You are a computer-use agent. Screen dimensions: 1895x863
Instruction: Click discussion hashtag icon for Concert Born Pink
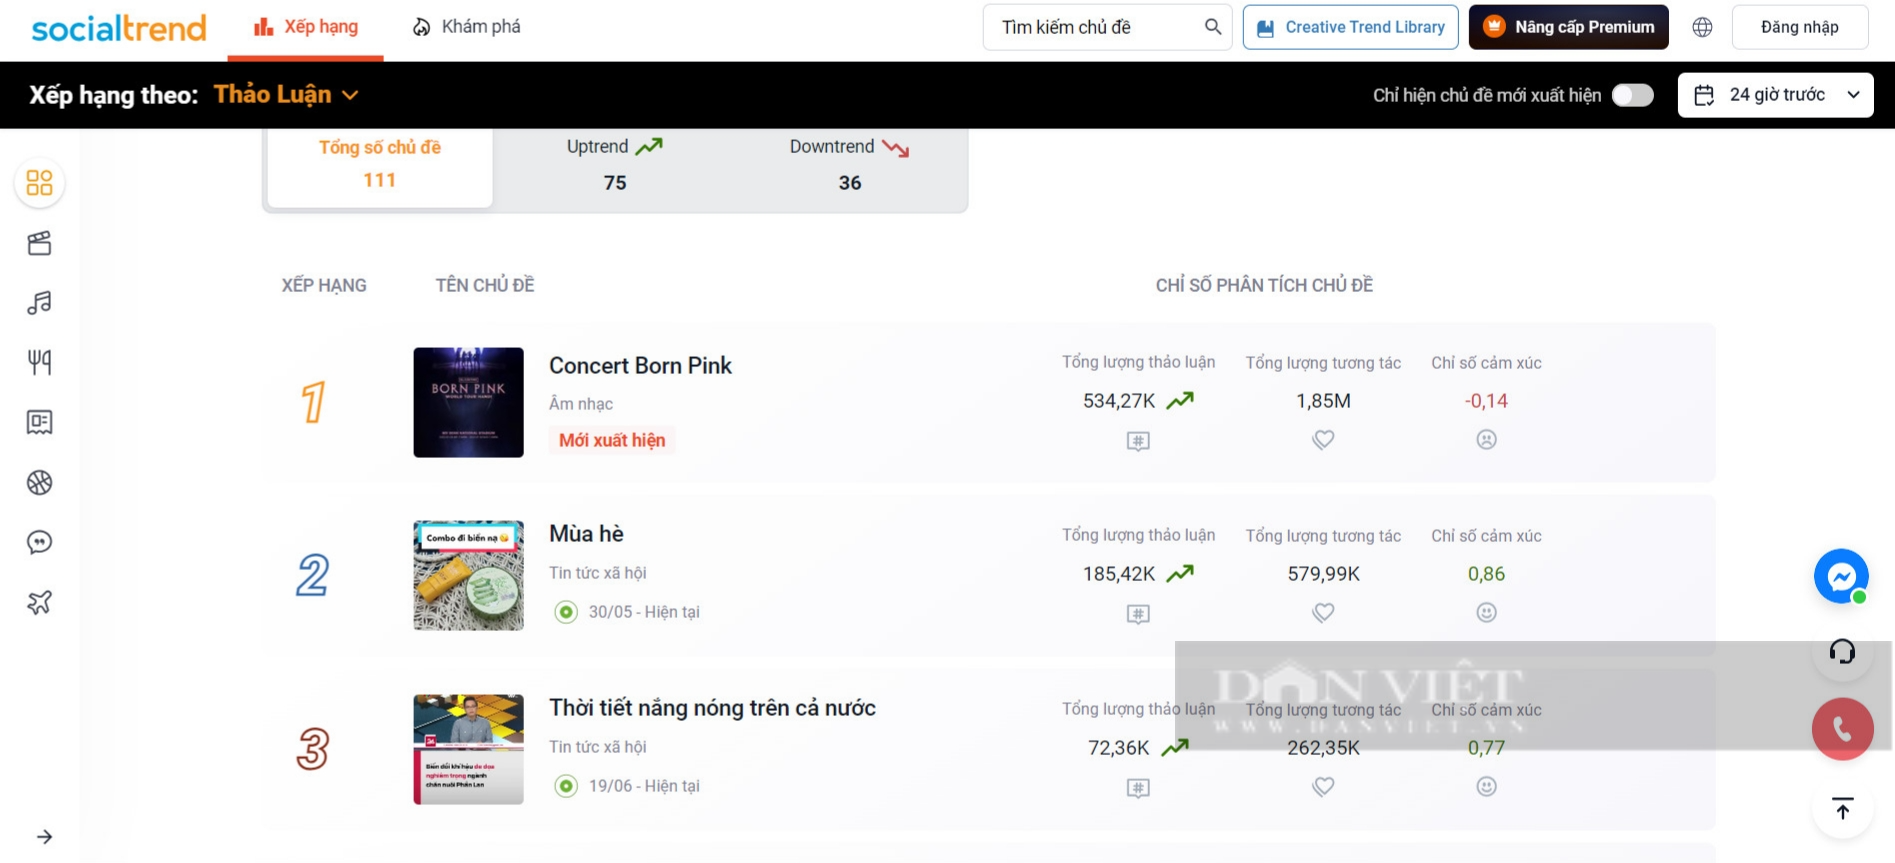pyautogui.click(x=1138, y=441)
